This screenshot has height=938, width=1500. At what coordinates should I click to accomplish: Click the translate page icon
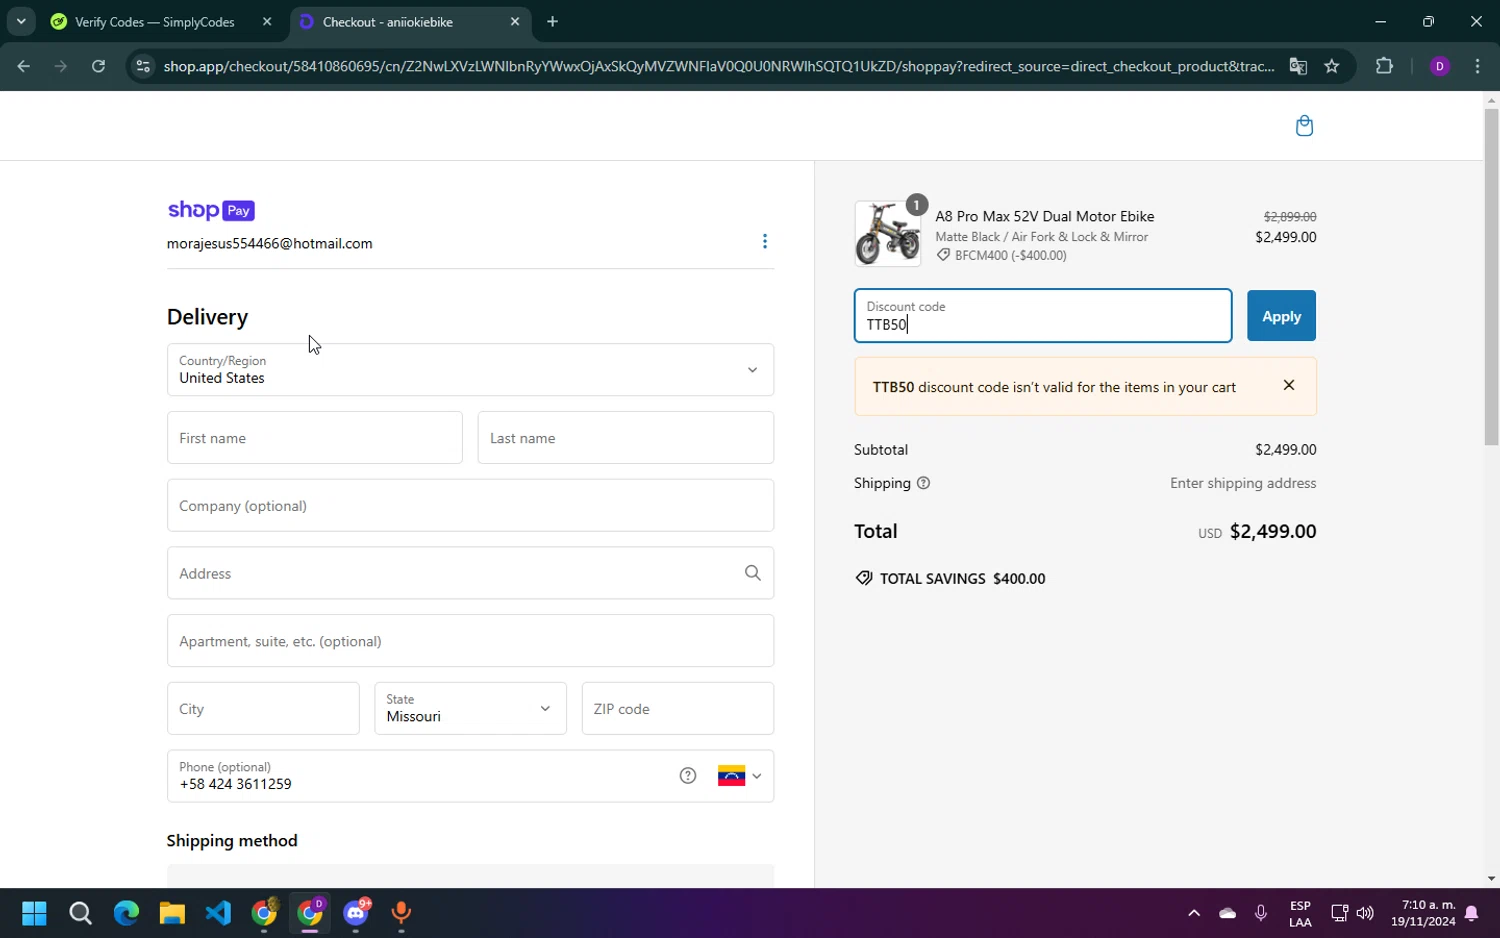tap(1298, 66)
